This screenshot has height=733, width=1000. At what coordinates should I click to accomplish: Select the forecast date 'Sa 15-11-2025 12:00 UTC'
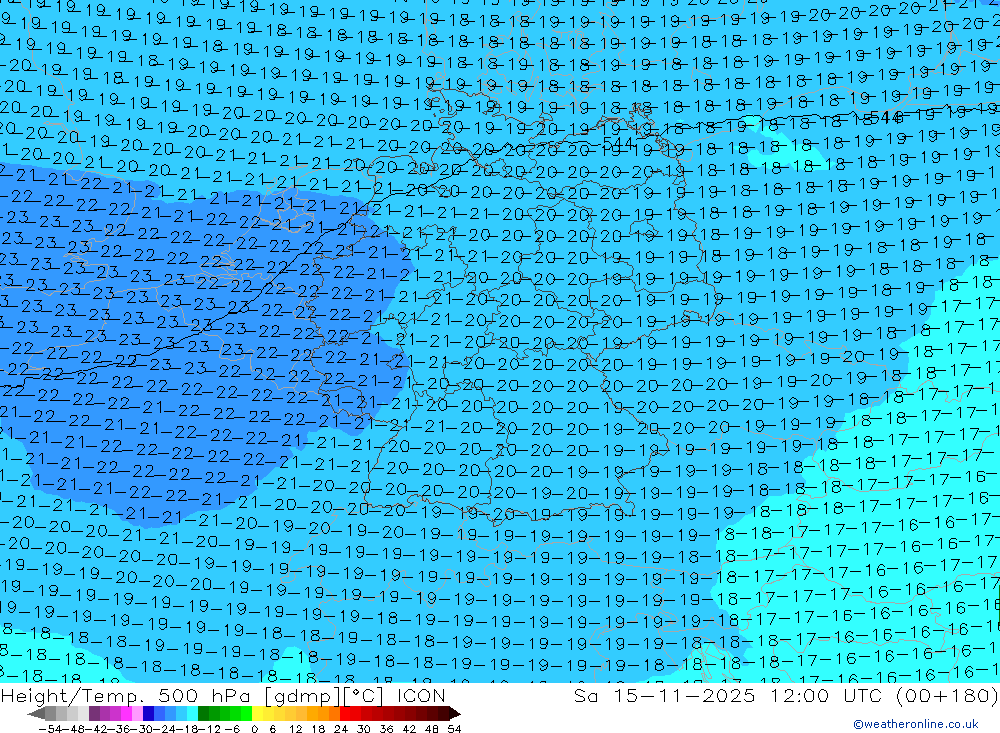pos(727,695)
